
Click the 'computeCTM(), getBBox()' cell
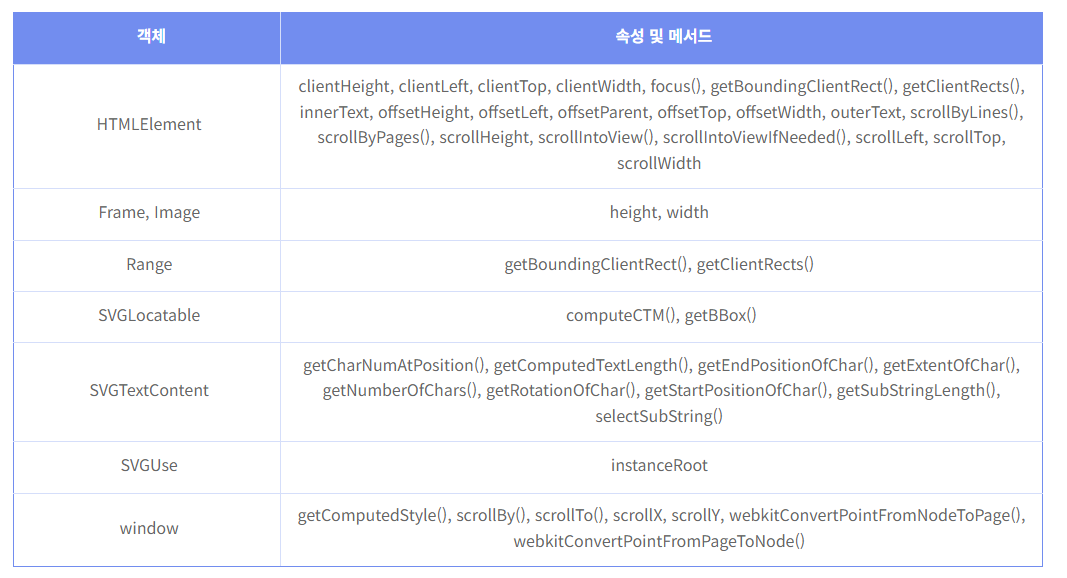coord(661,317)
